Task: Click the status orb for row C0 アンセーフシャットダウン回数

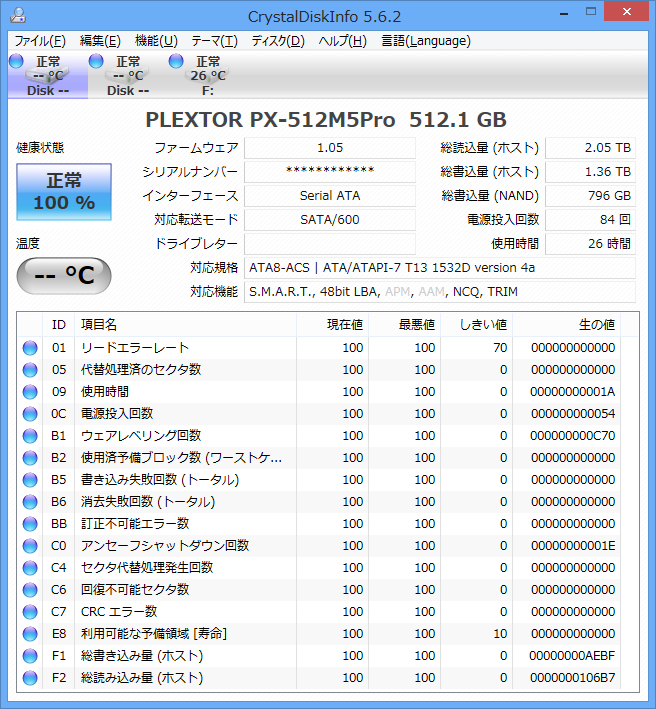Action: 30,546
